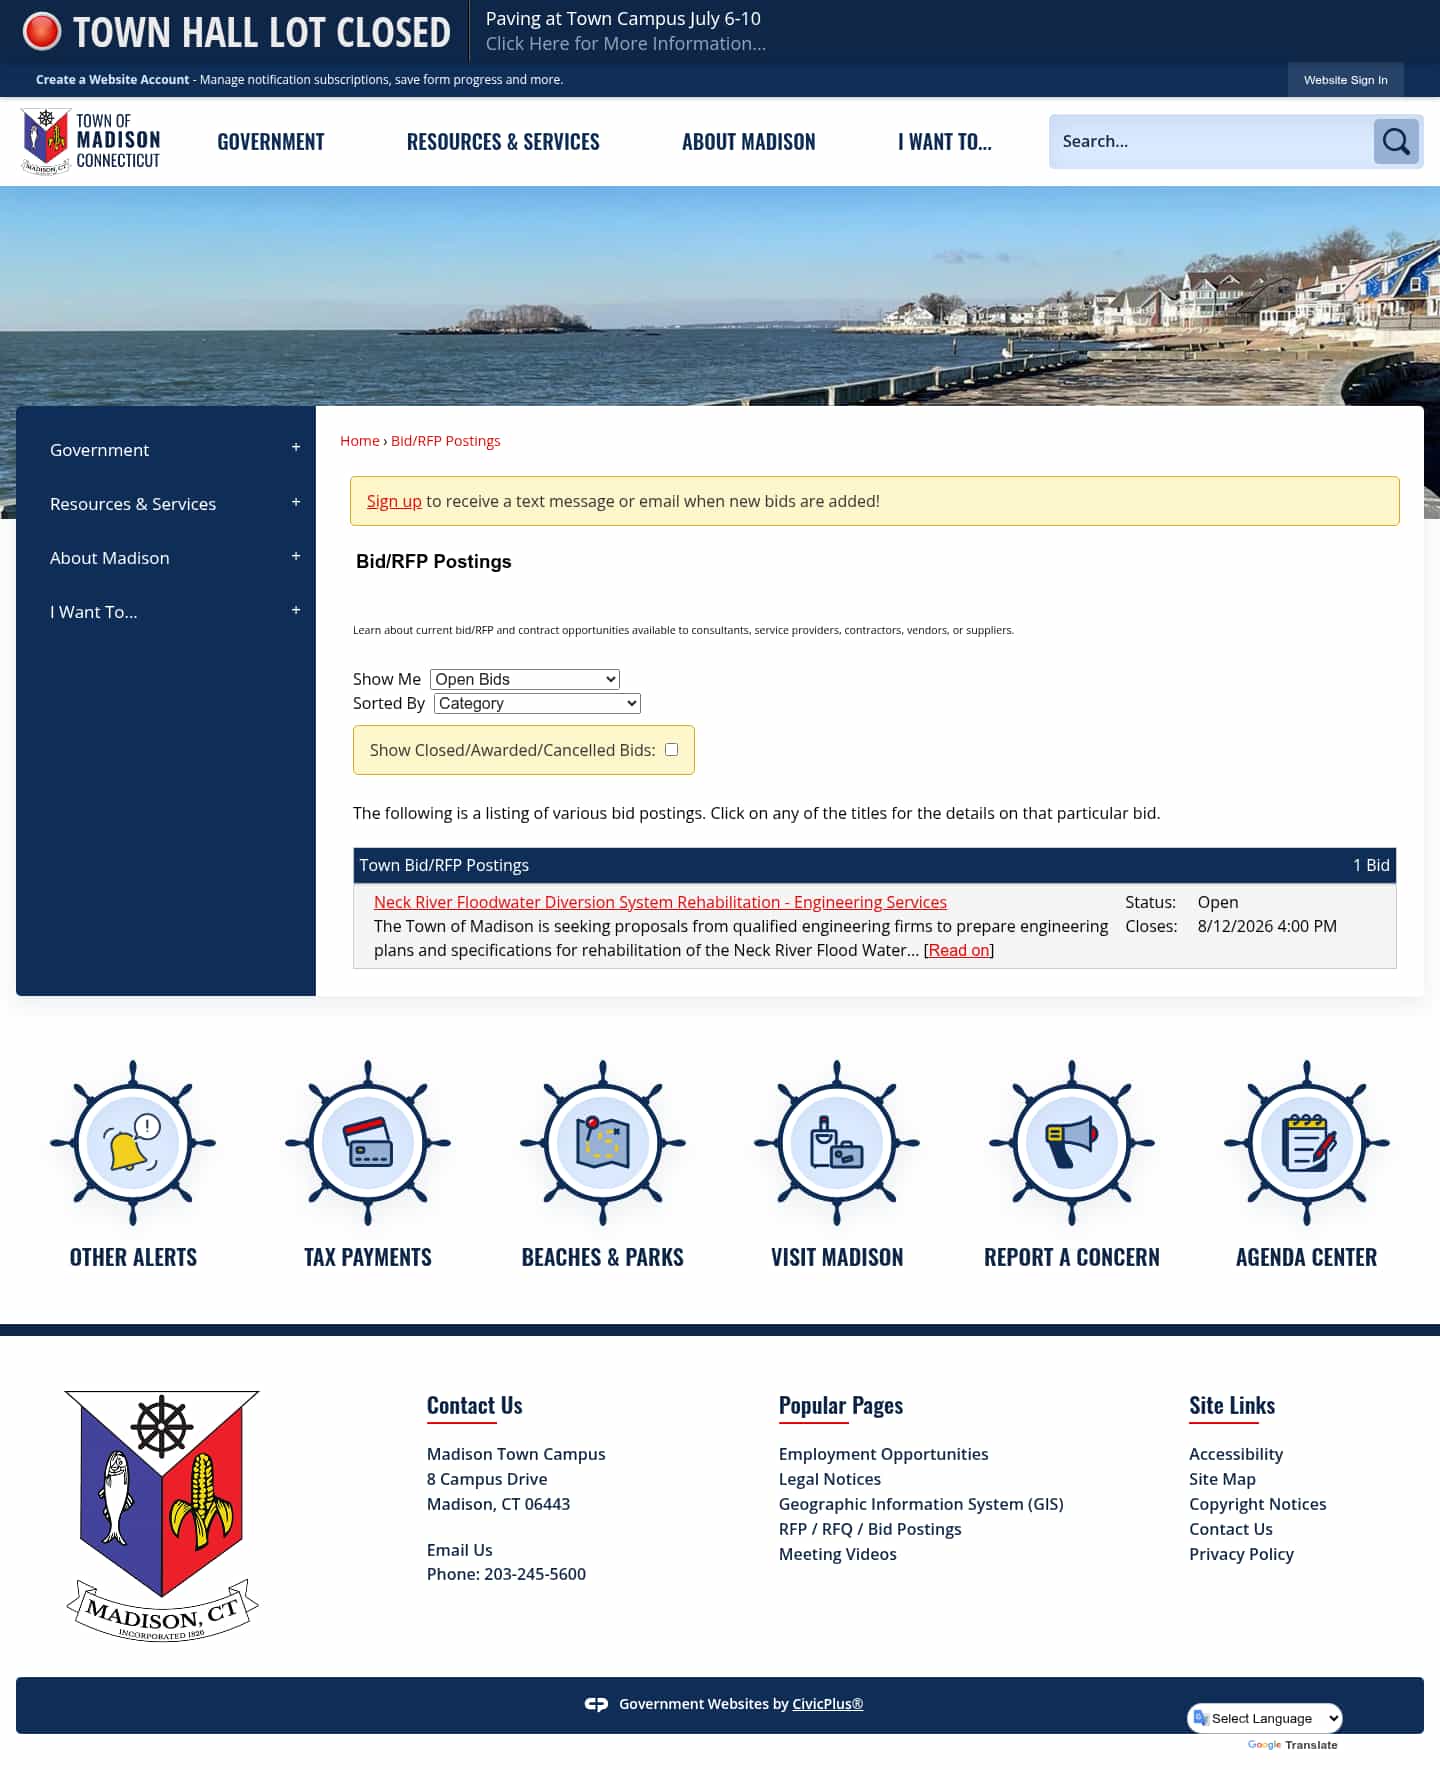Click the Beaches & Parks label
This screenshot has width=1440, height=1770.
[603, 1257]
